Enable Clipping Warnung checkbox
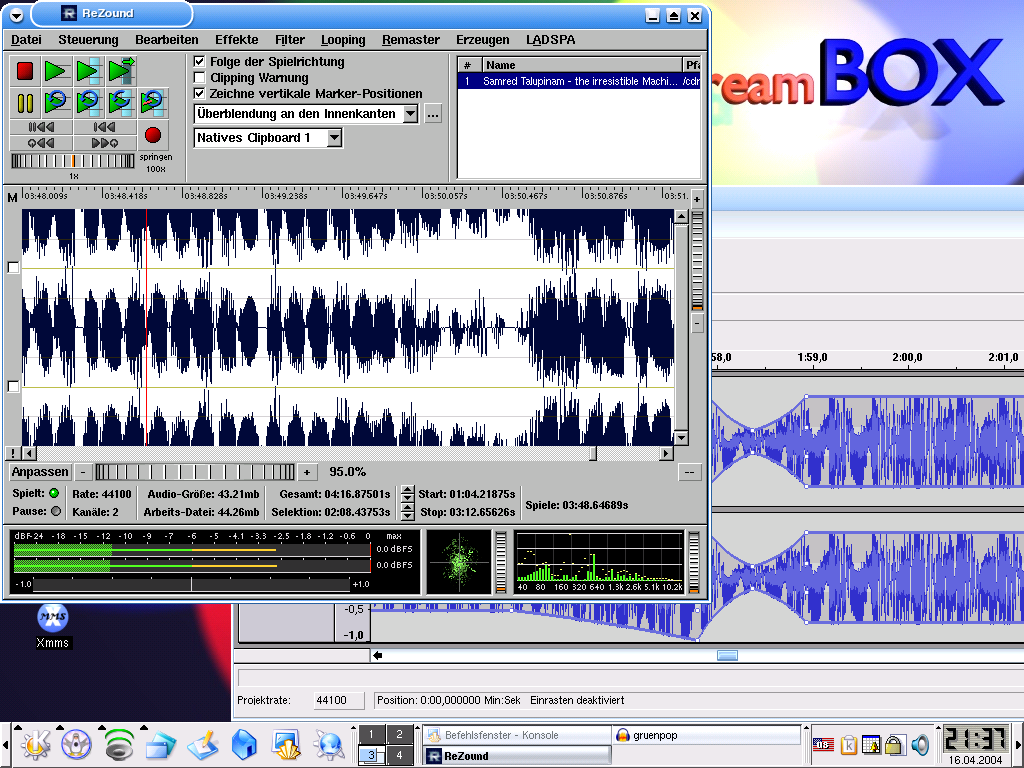Screen dimensions: 1024x768 200,78
